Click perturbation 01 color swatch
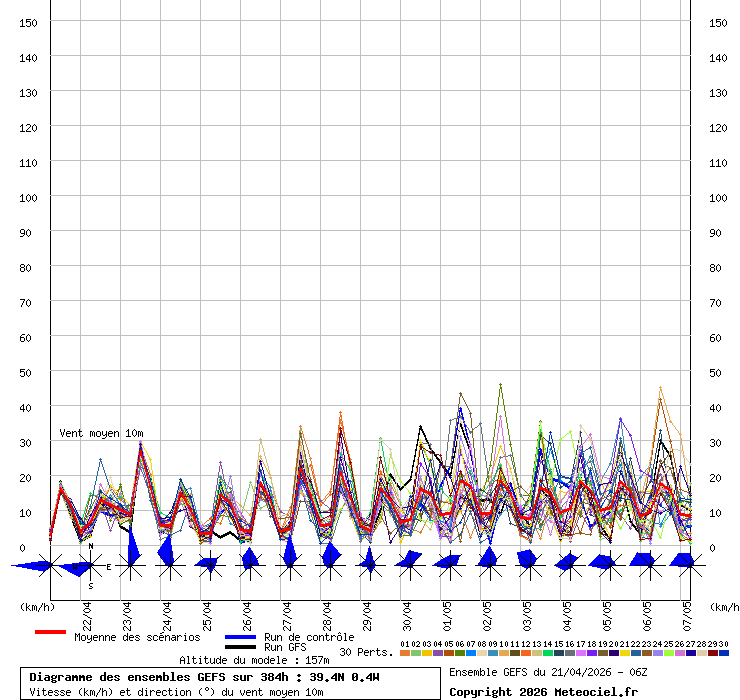 coord(405,653)
